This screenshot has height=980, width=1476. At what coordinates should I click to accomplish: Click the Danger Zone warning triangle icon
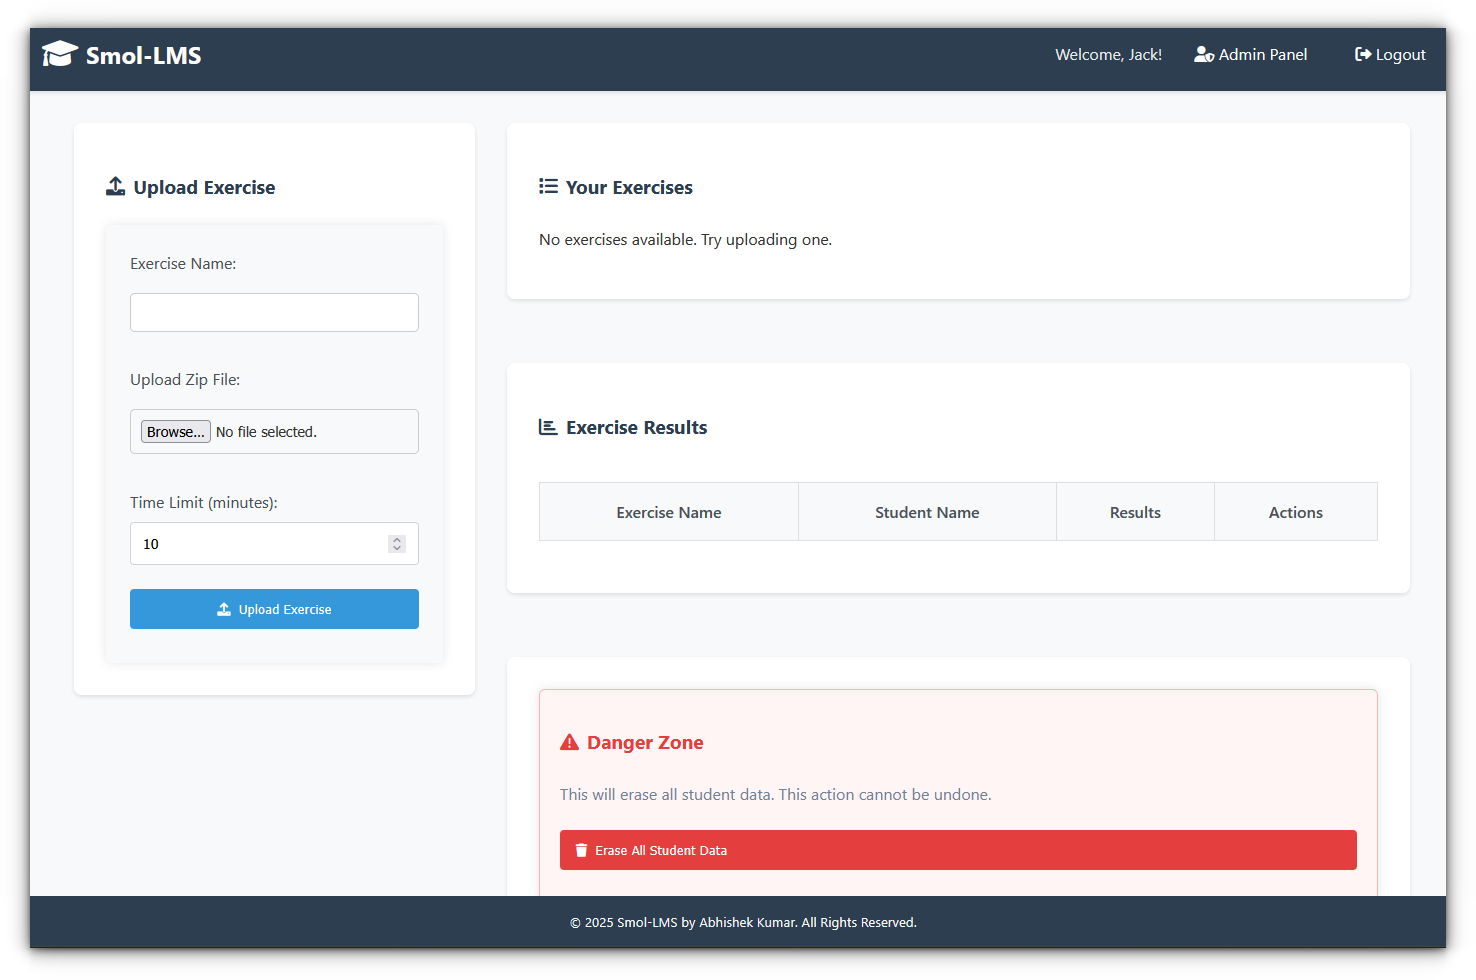[x=569, y=742]
